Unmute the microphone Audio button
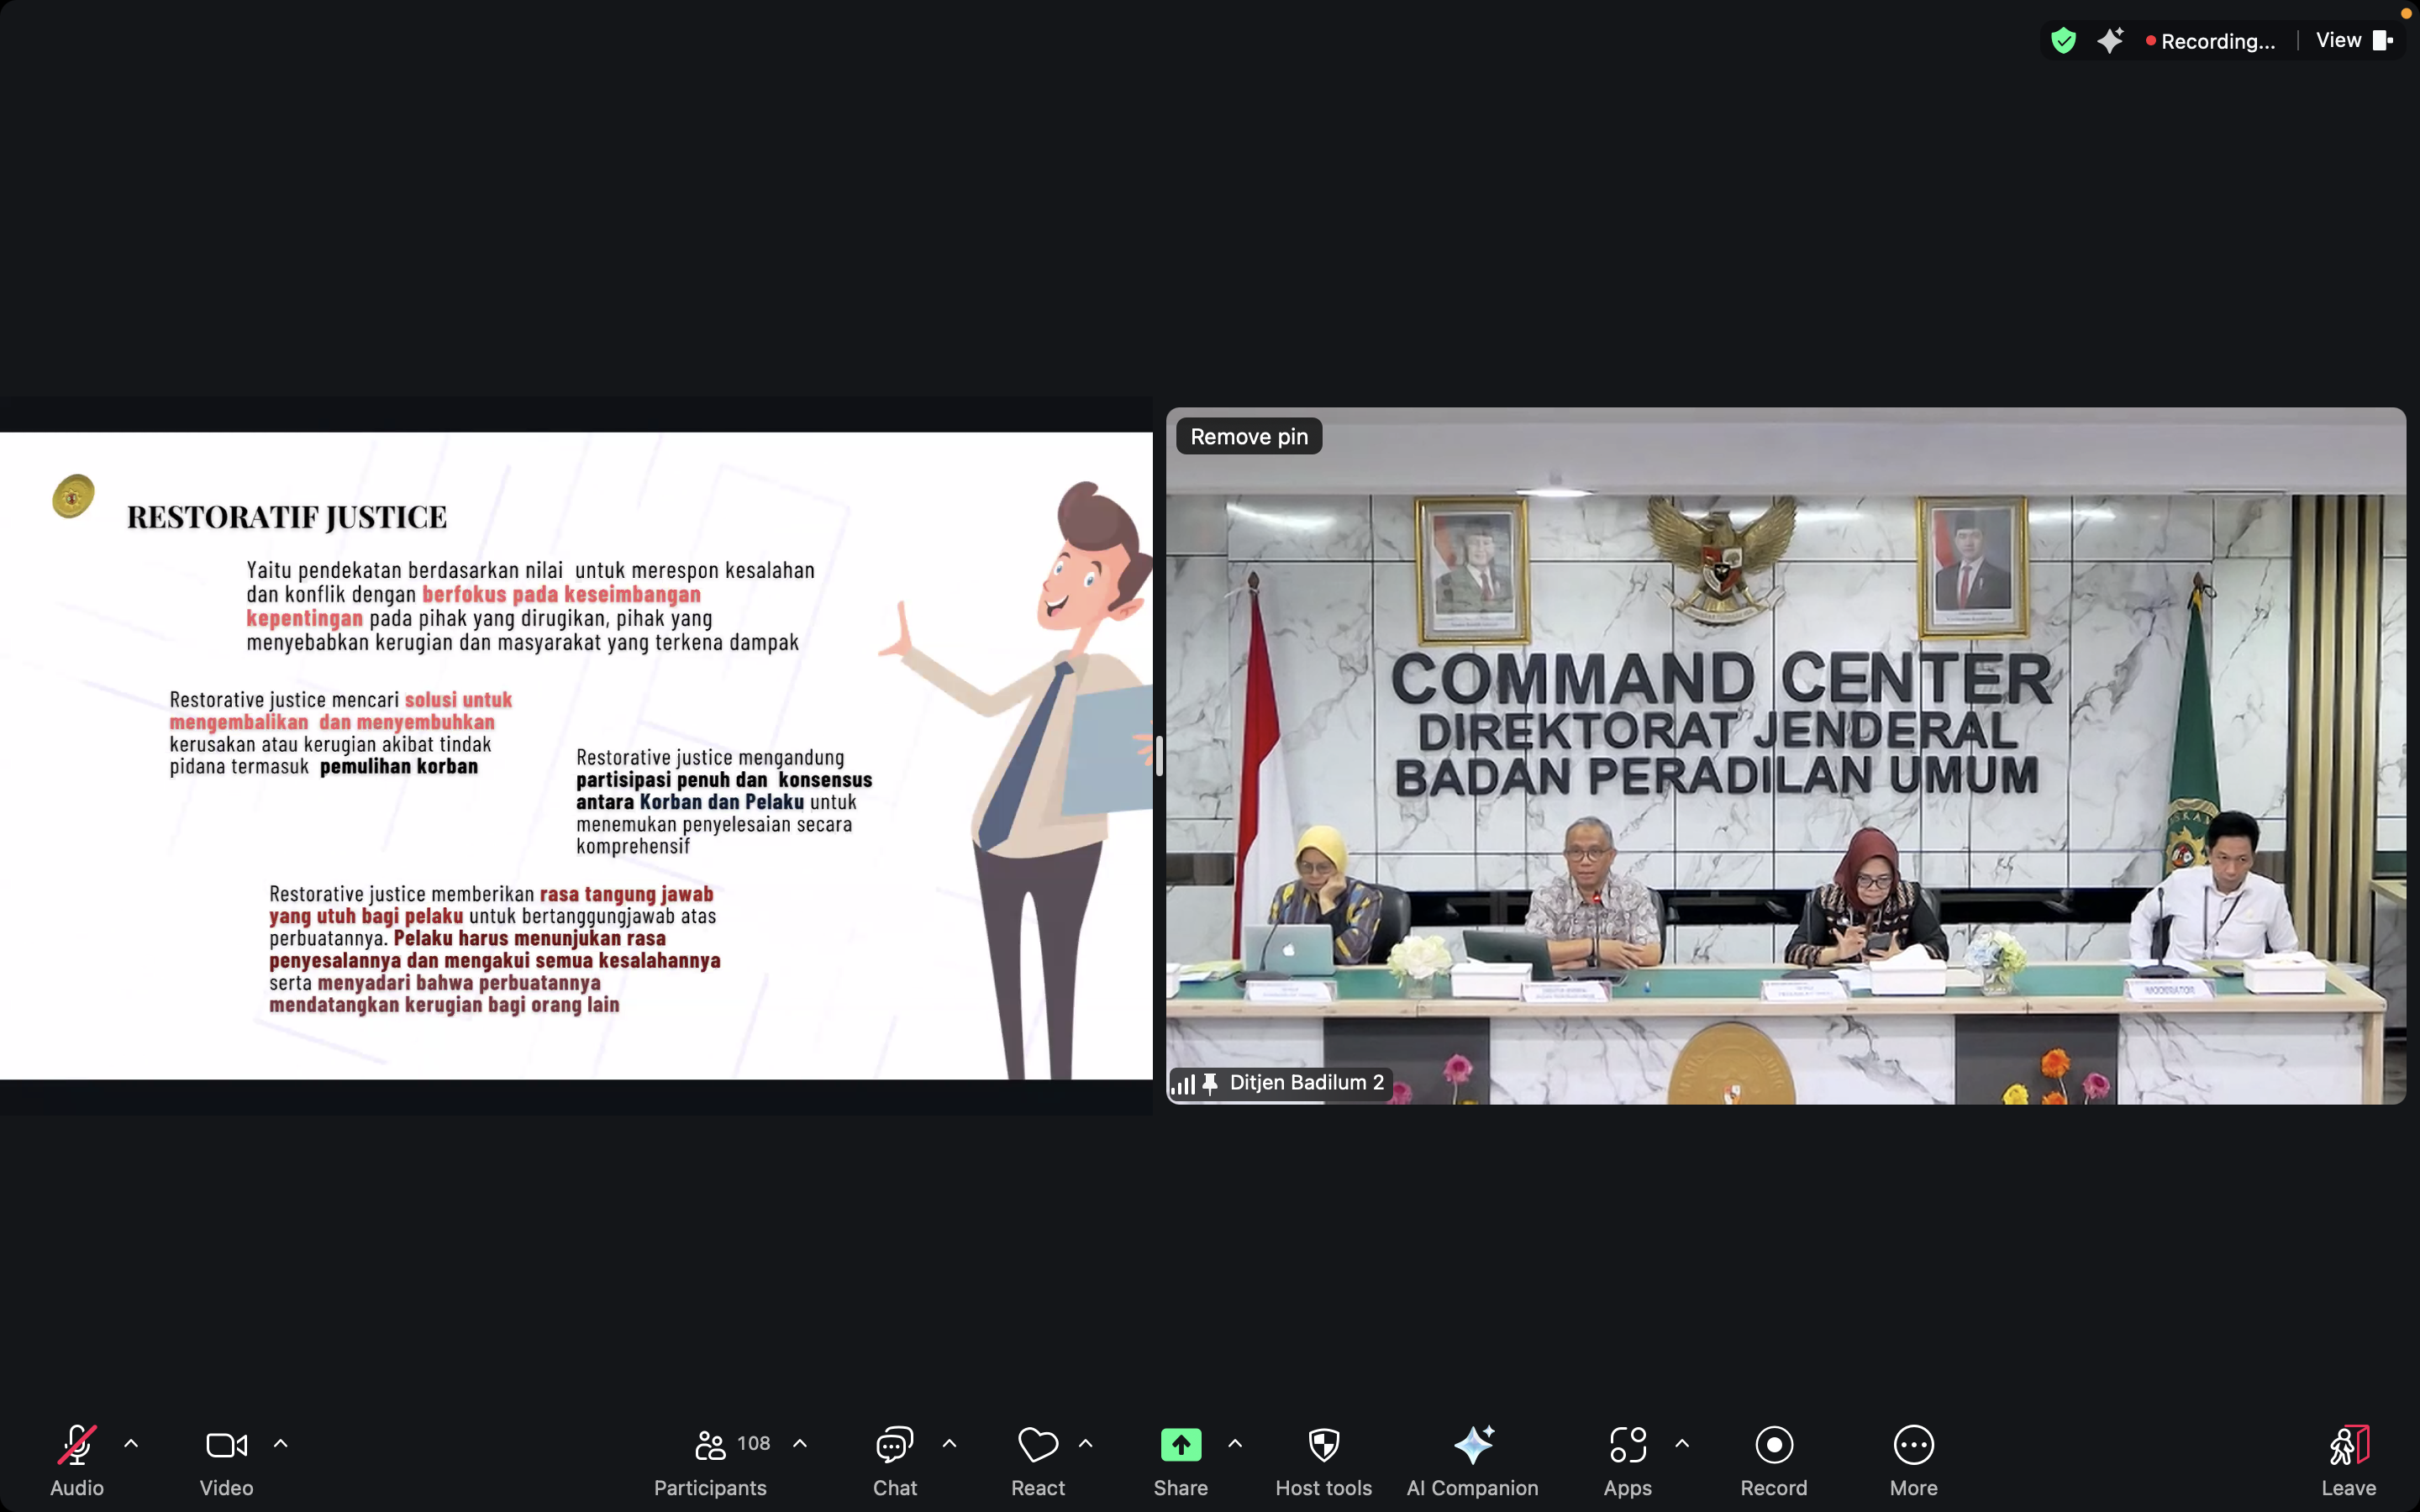 coord(77,1460)
